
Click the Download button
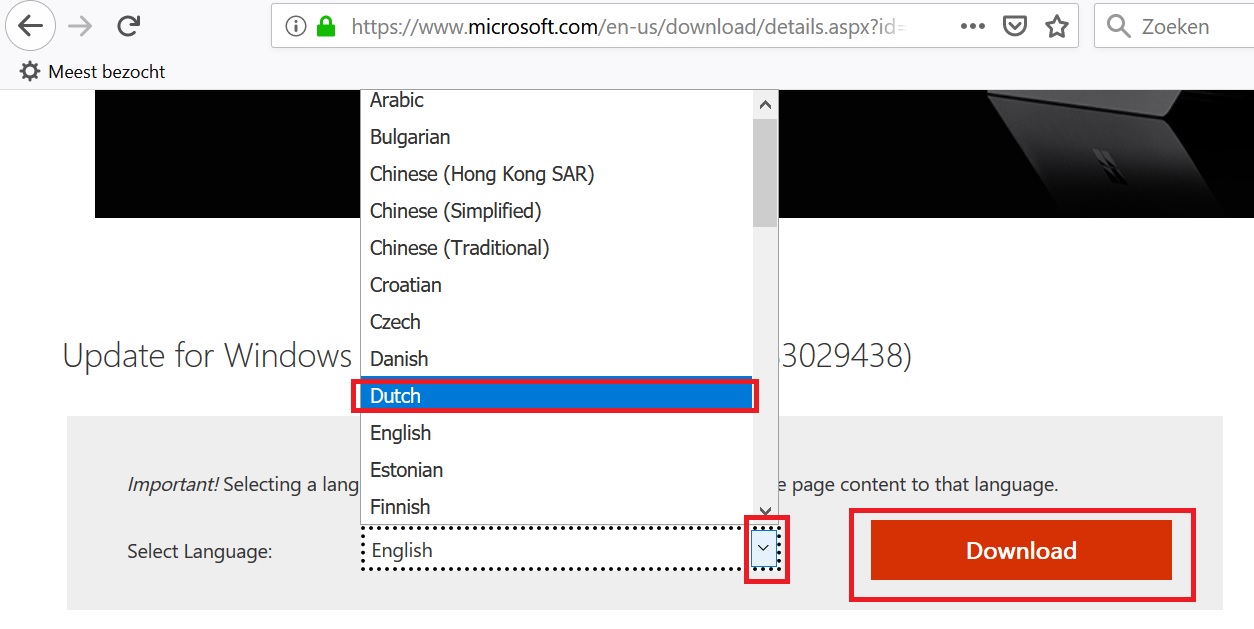(x=1021, y=551)
